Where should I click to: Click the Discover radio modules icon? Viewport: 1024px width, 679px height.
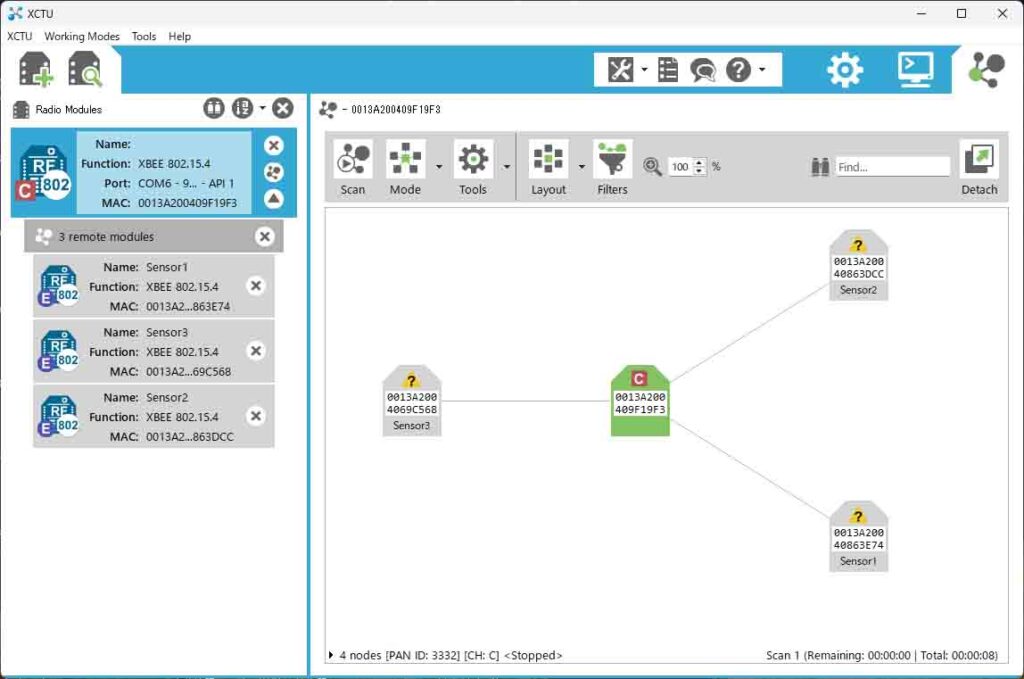[85, 70]
